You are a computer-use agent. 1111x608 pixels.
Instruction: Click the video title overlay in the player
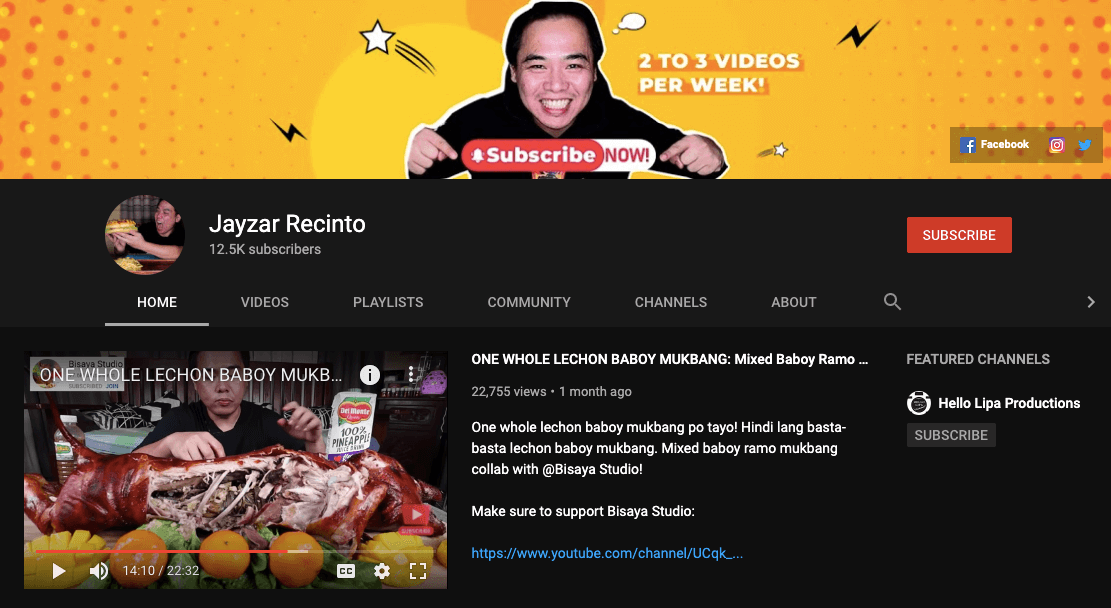pos(191,375)
